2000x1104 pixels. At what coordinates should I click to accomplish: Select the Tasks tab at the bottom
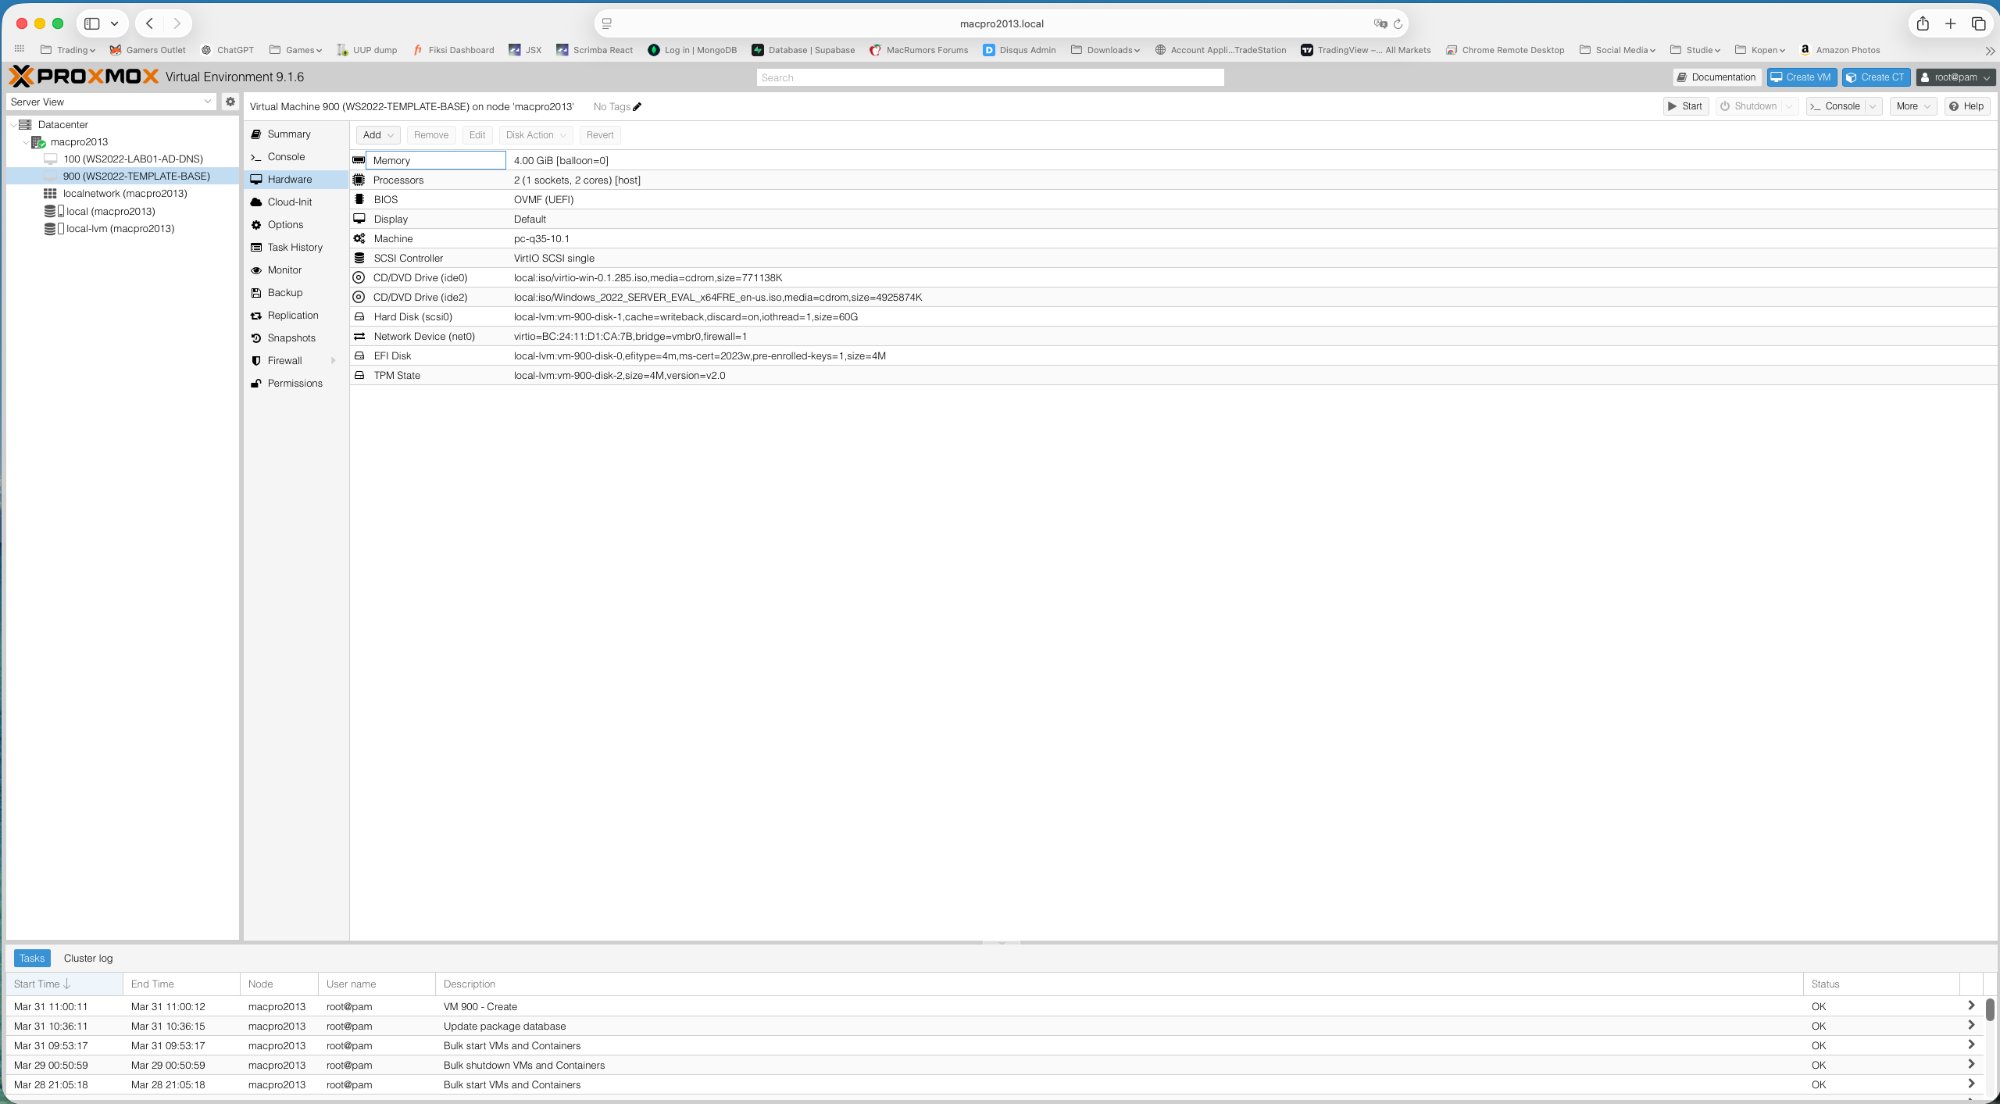tap(31, 957)
